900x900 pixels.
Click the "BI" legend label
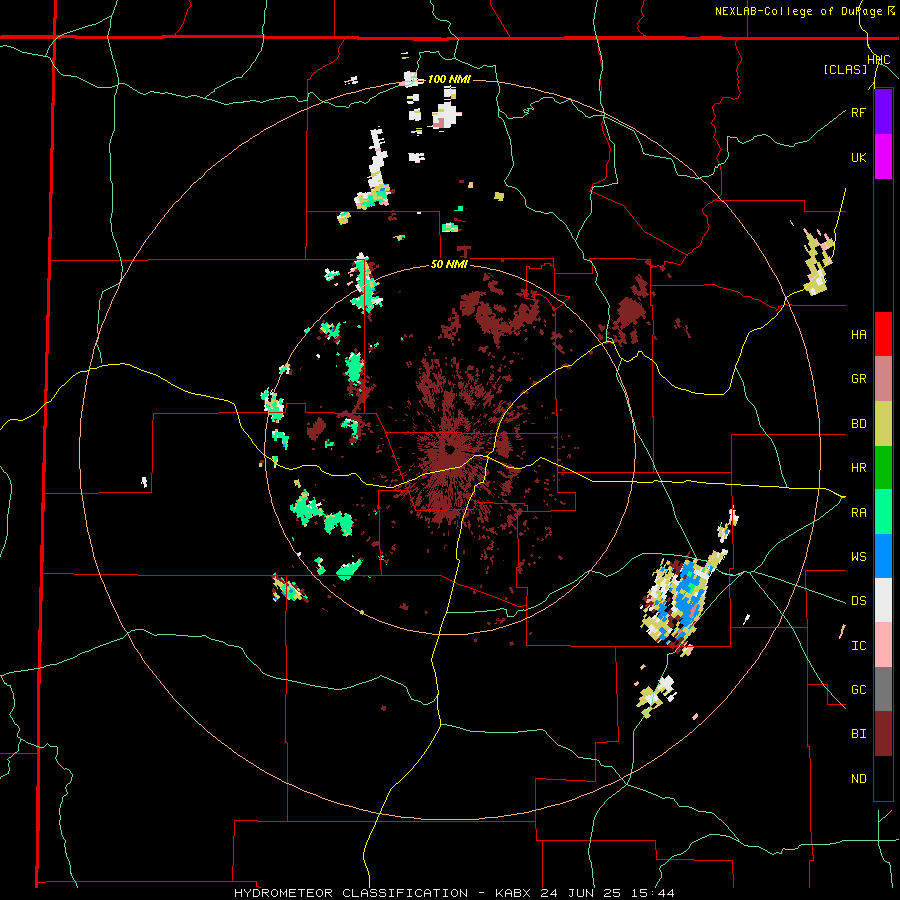[858, 734]
